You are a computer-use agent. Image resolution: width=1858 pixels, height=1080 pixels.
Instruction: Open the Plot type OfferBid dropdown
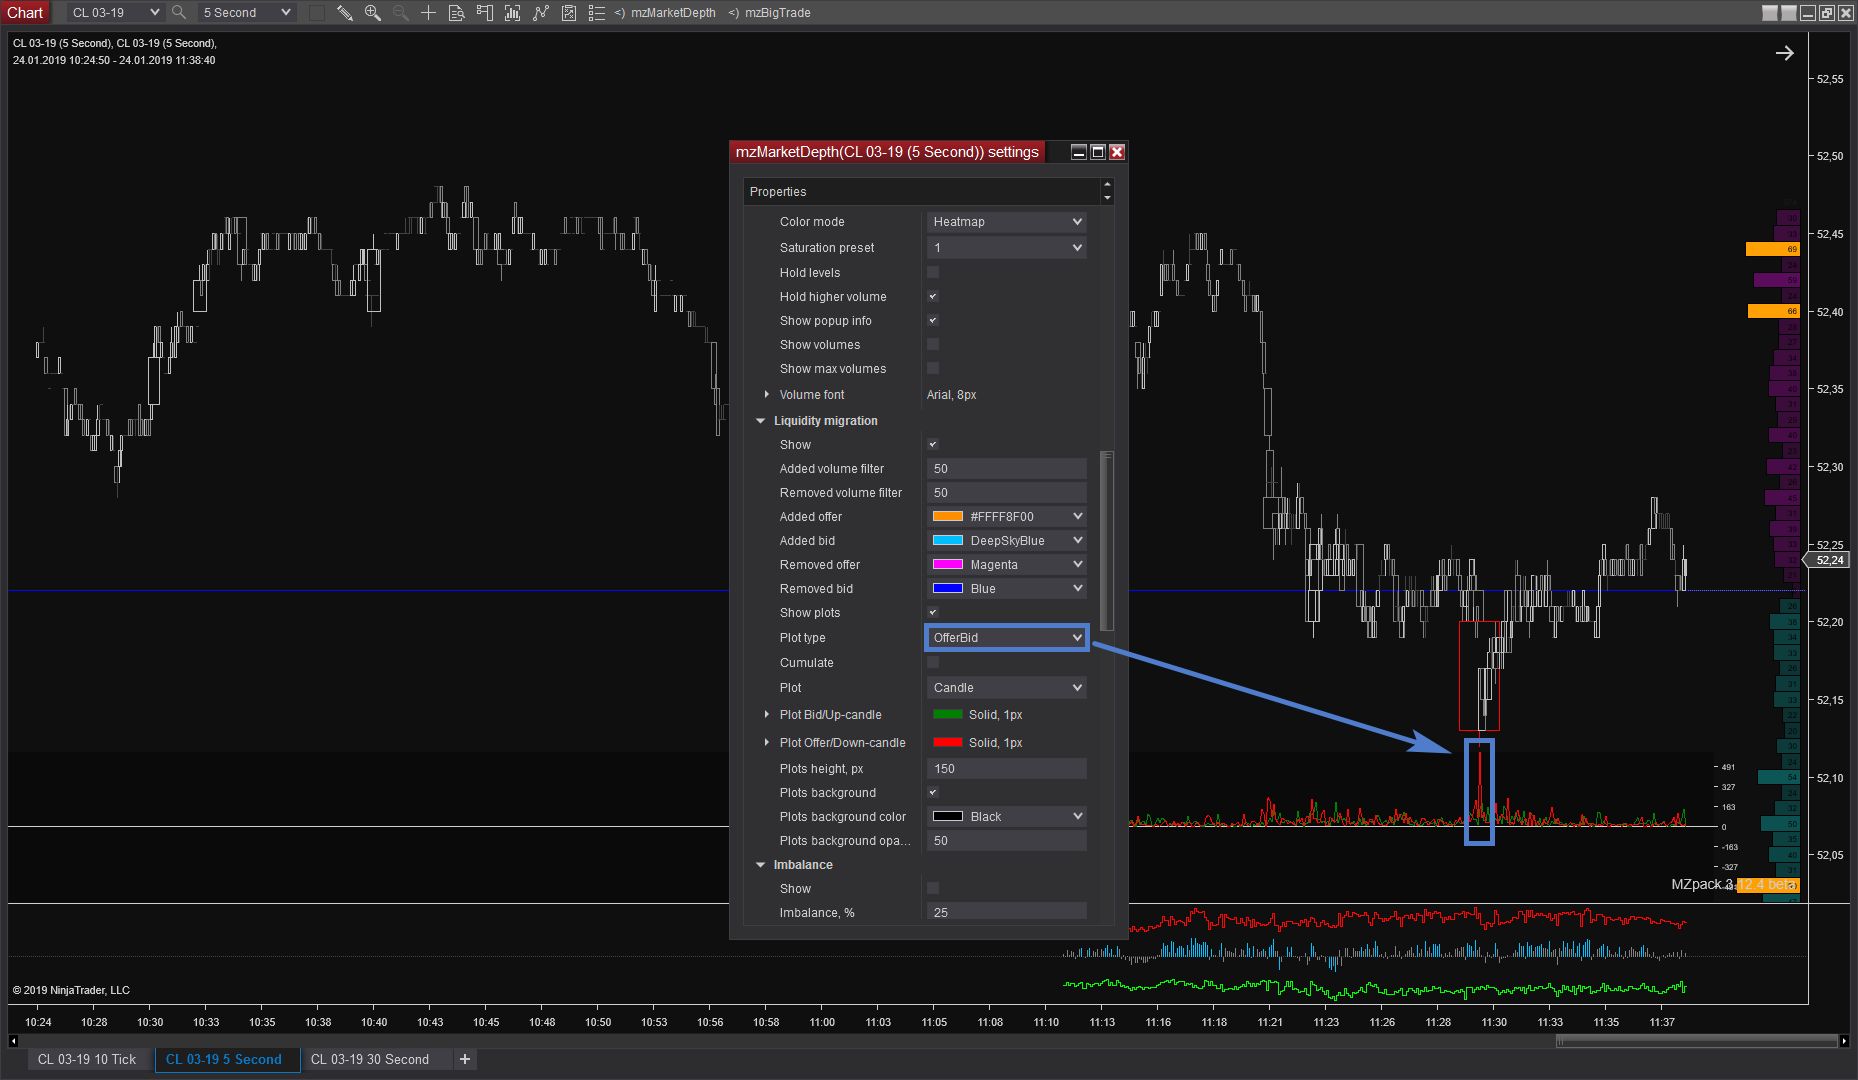click(1006, 637)
